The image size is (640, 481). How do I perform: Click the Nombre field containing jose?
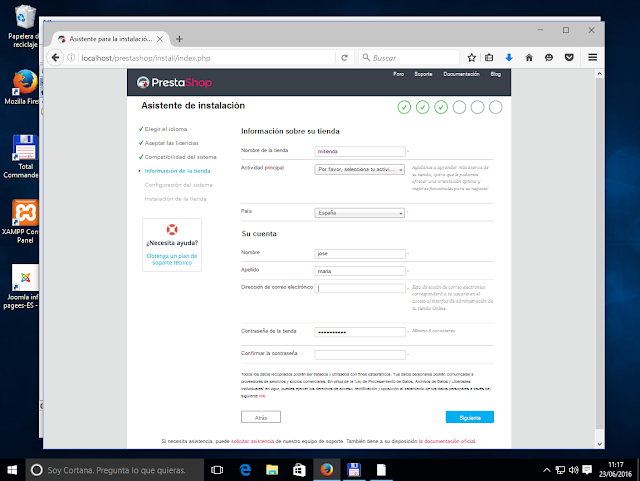tap(360, 254)
